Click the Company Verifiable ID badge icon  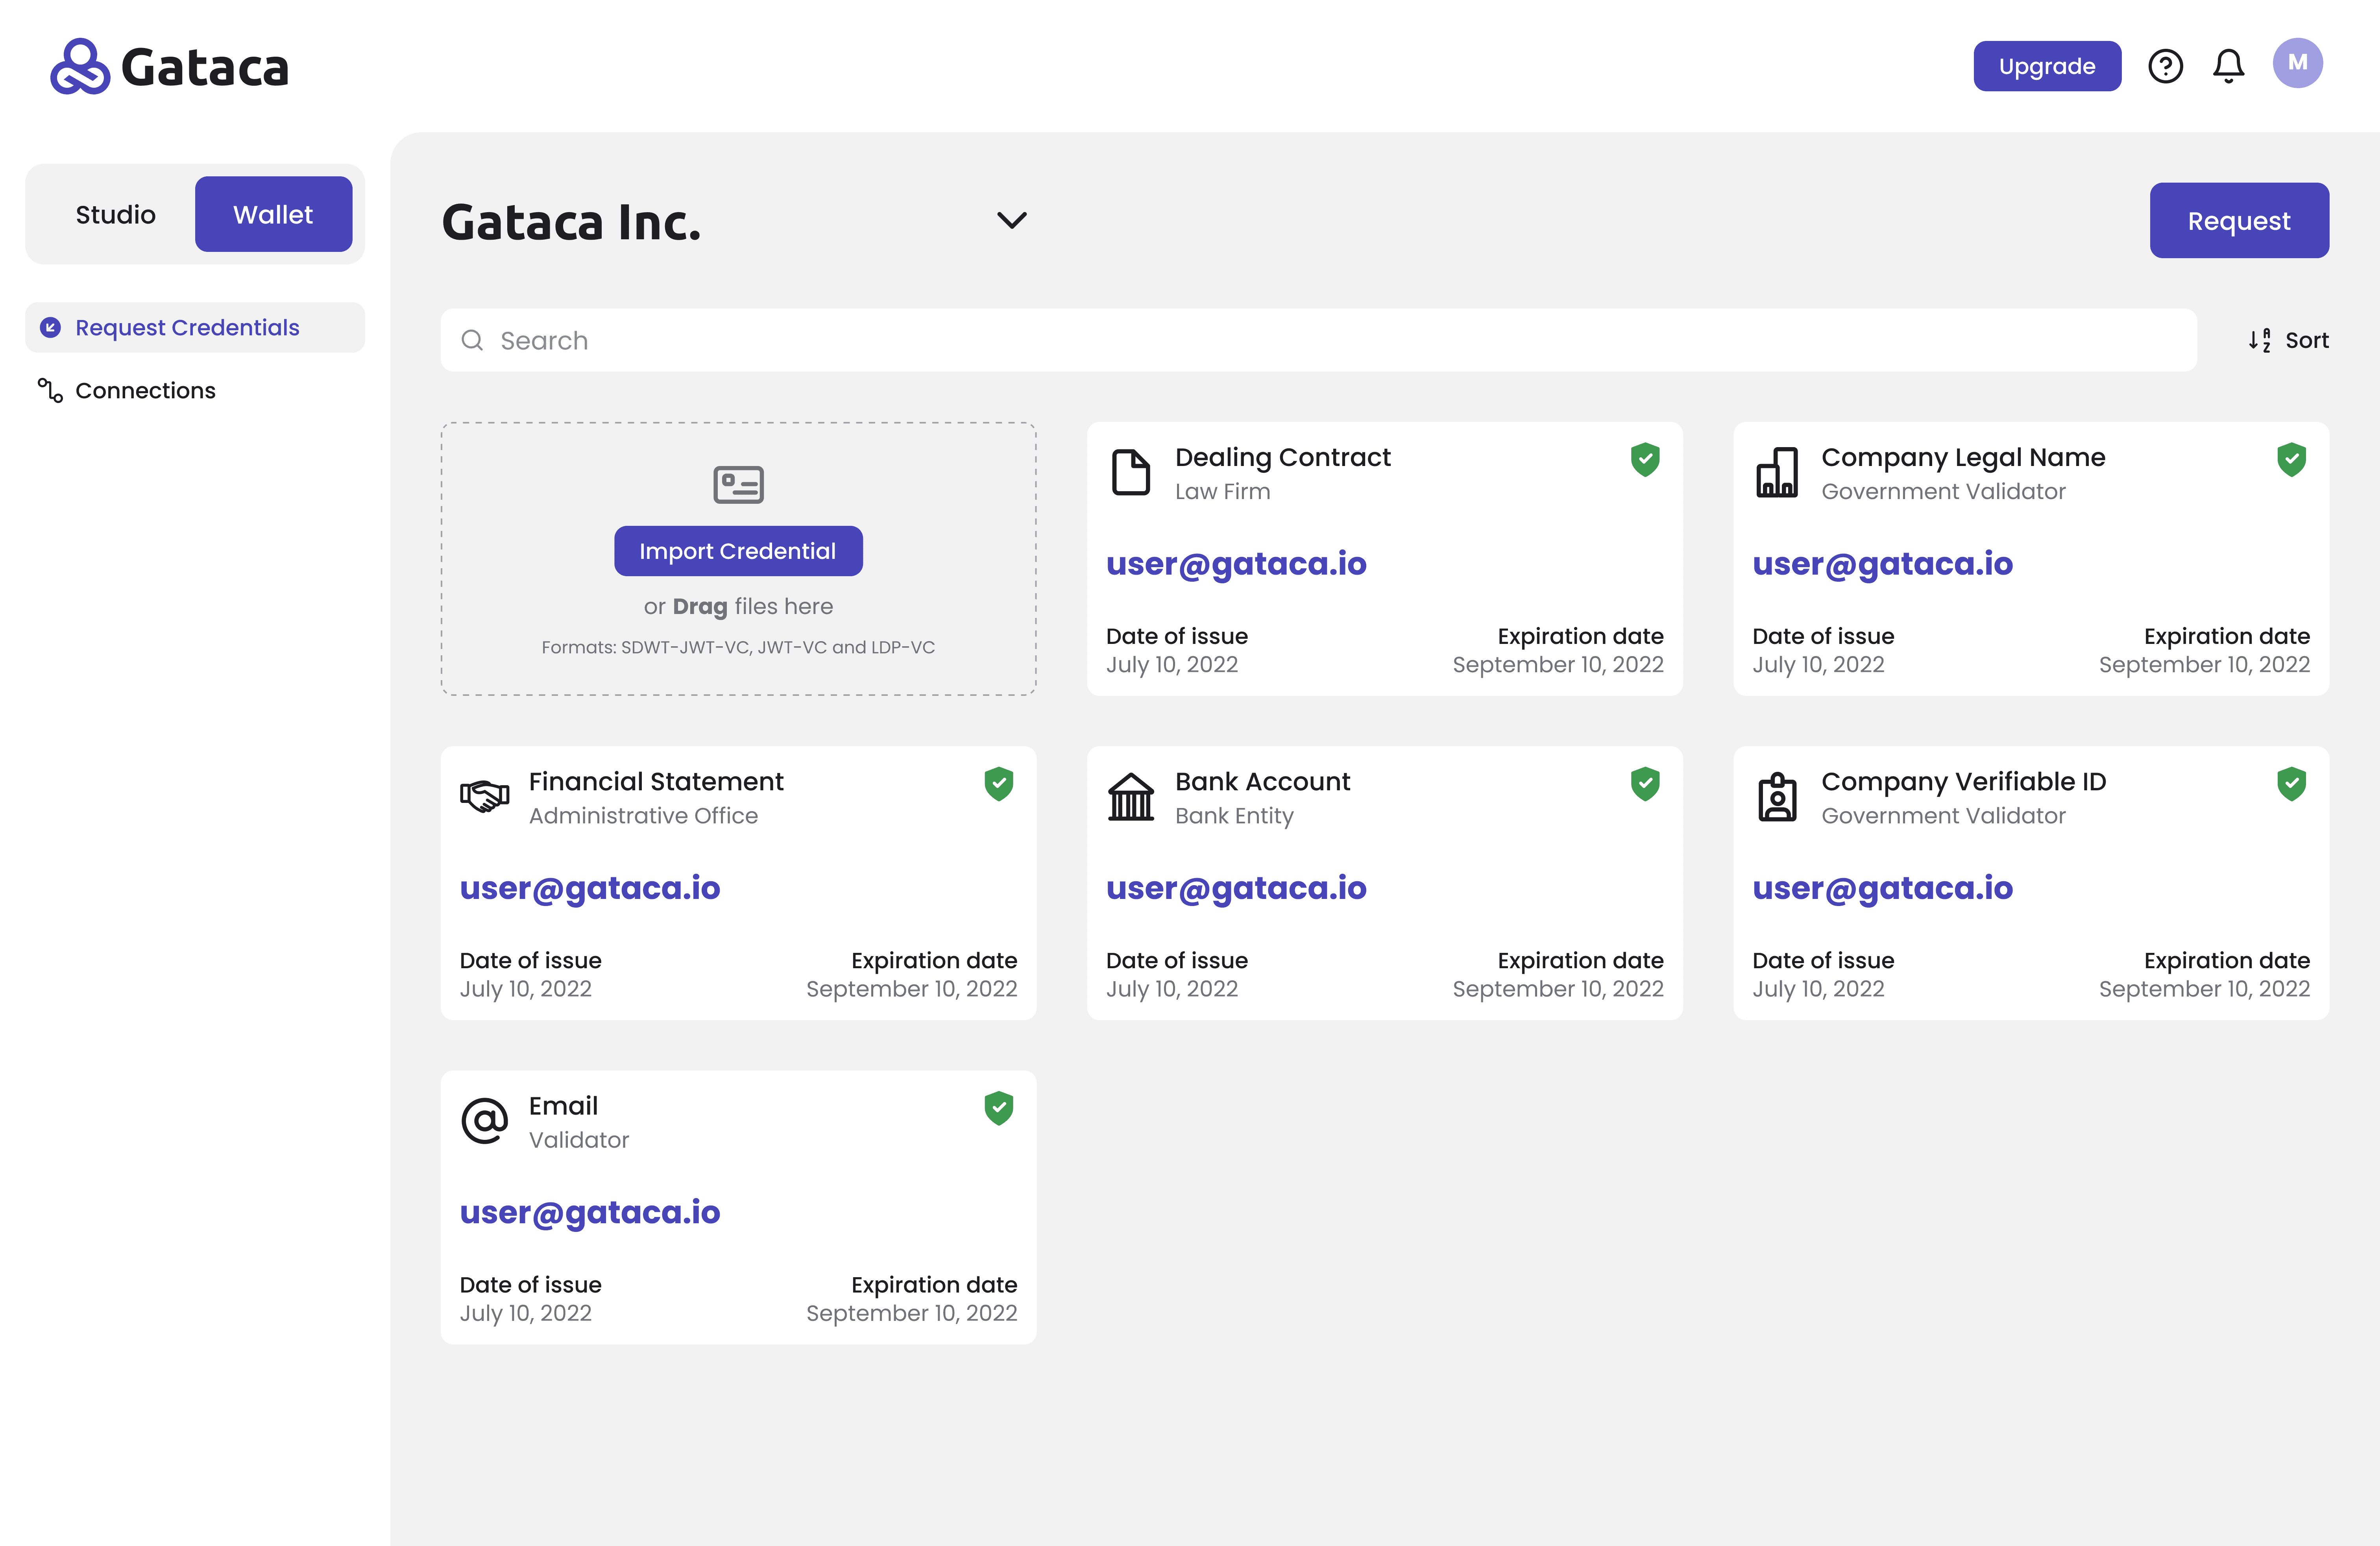tap(1777, 797)
